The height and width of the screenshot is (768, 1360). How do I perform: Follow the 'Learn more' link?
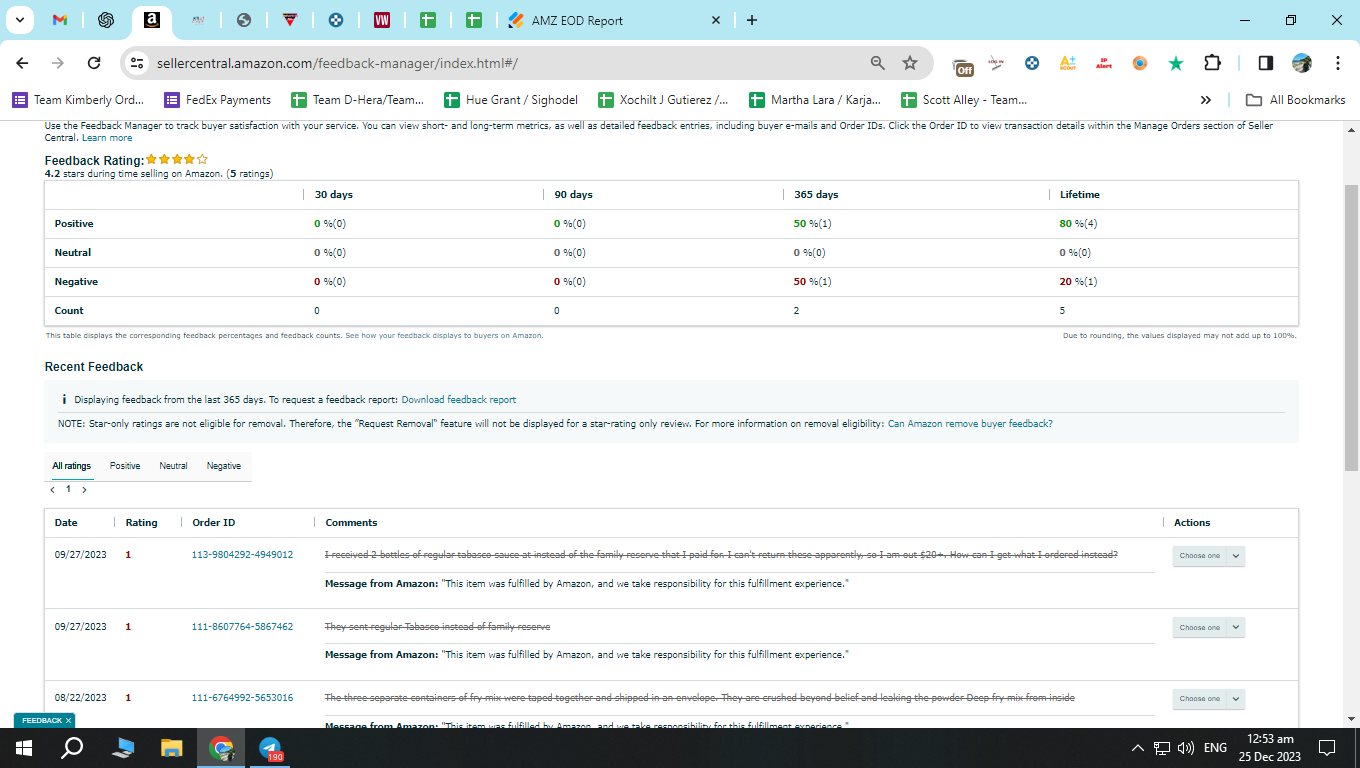pyautogui.click(x=107, y=138)
